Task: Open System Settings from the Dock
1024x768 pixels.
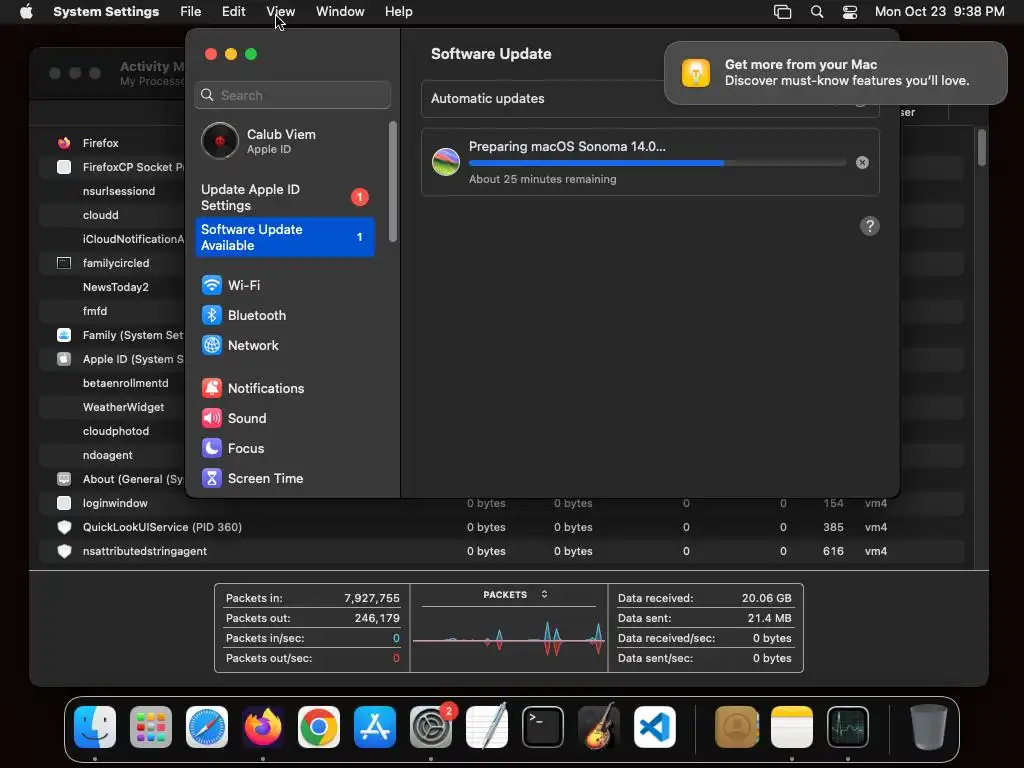Action: [x=431, y=727]
